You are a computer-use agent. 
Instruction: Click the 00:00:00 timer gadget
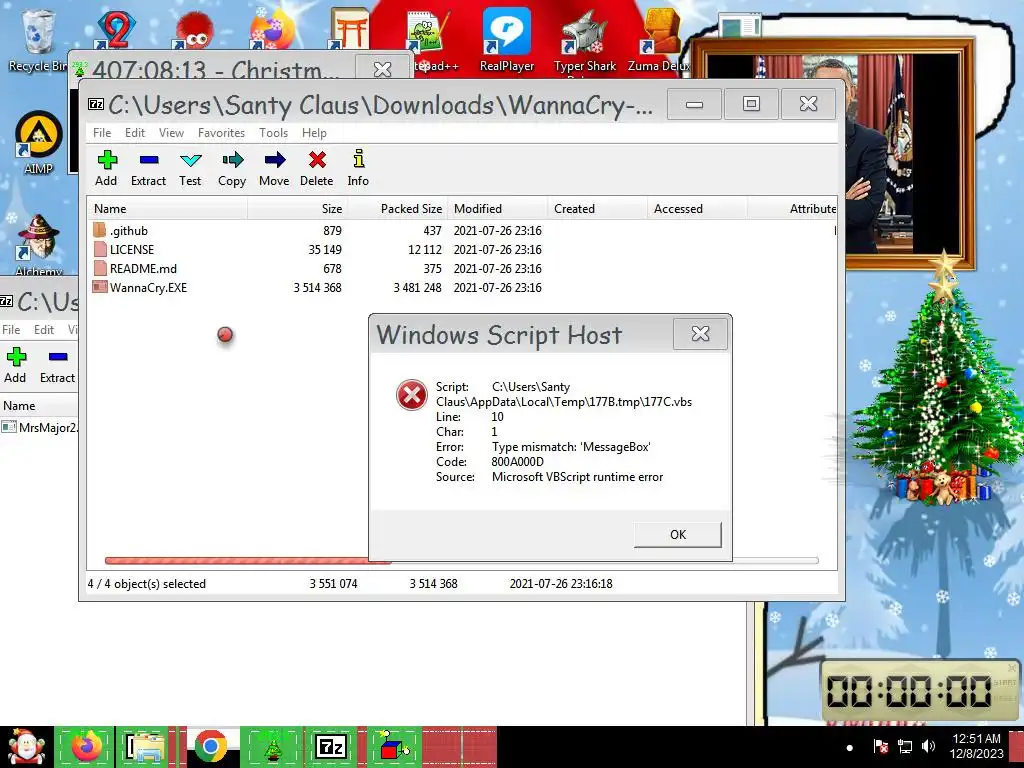918,691
